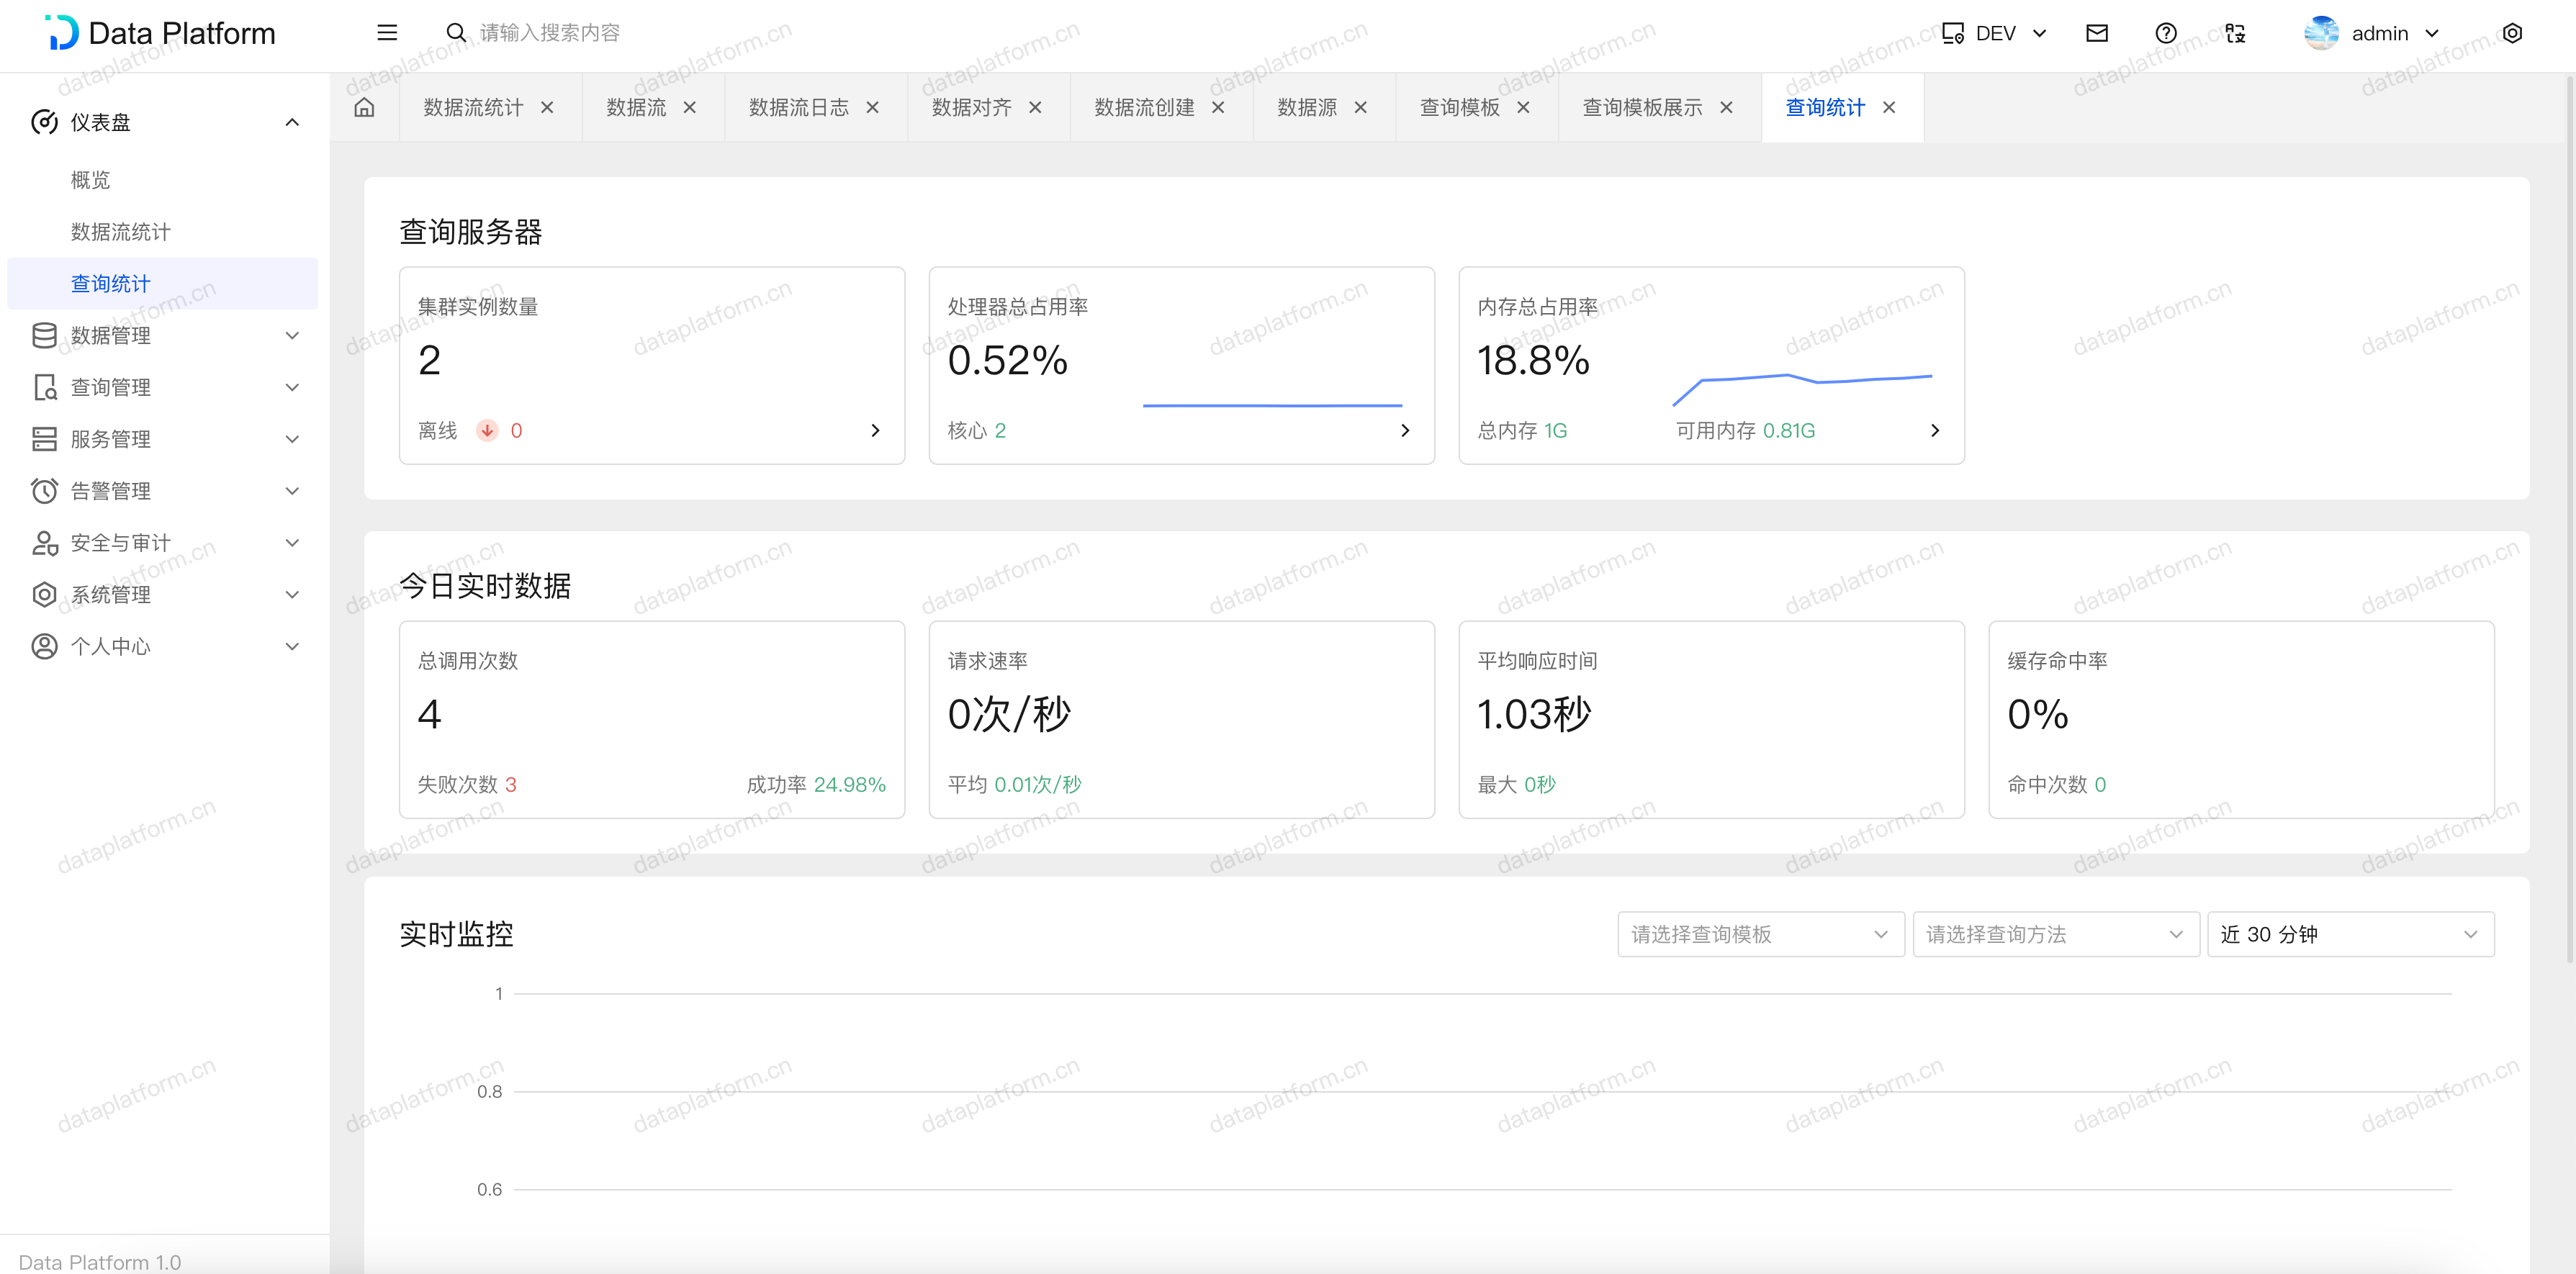Open the DEV environment dropdown
Viewport: 2576px width, 1274px height.
(x=1995, y=33)
